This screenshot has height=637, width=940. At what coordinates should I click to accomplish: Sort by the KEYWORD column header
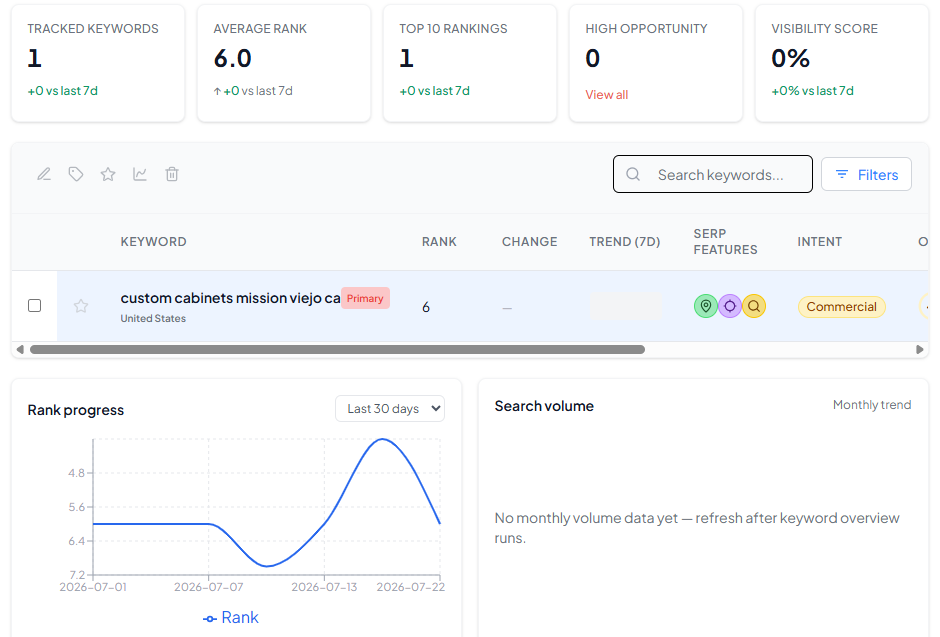click(153, 241)
